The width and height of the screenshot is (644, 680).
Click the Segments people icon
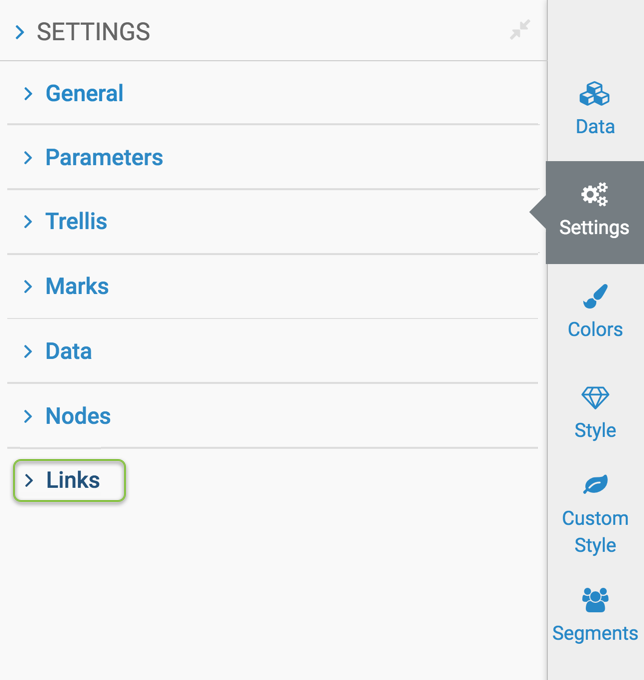coord(595,599)
